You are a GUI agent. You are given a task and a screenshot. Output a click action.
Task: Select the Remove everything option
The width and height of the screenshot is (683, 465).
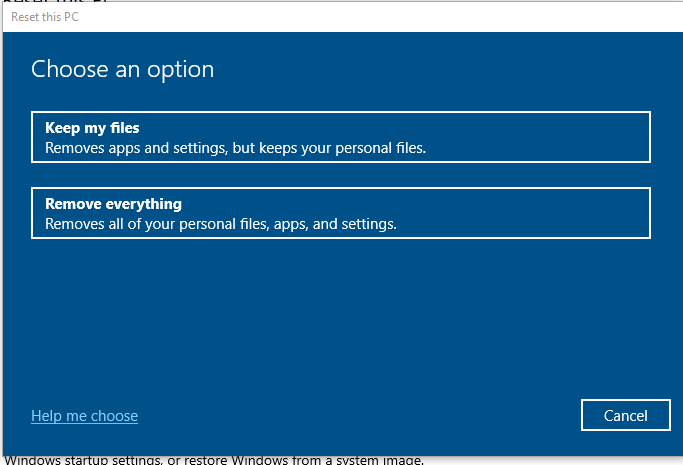[341, 213]
